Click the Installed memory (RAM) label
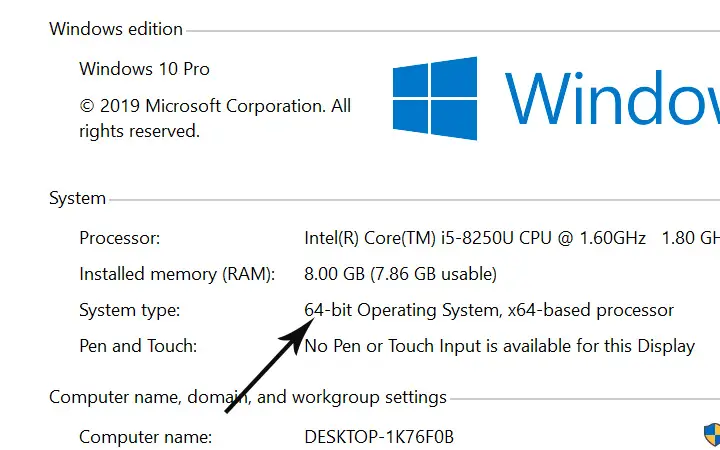 tap(177, 274)
